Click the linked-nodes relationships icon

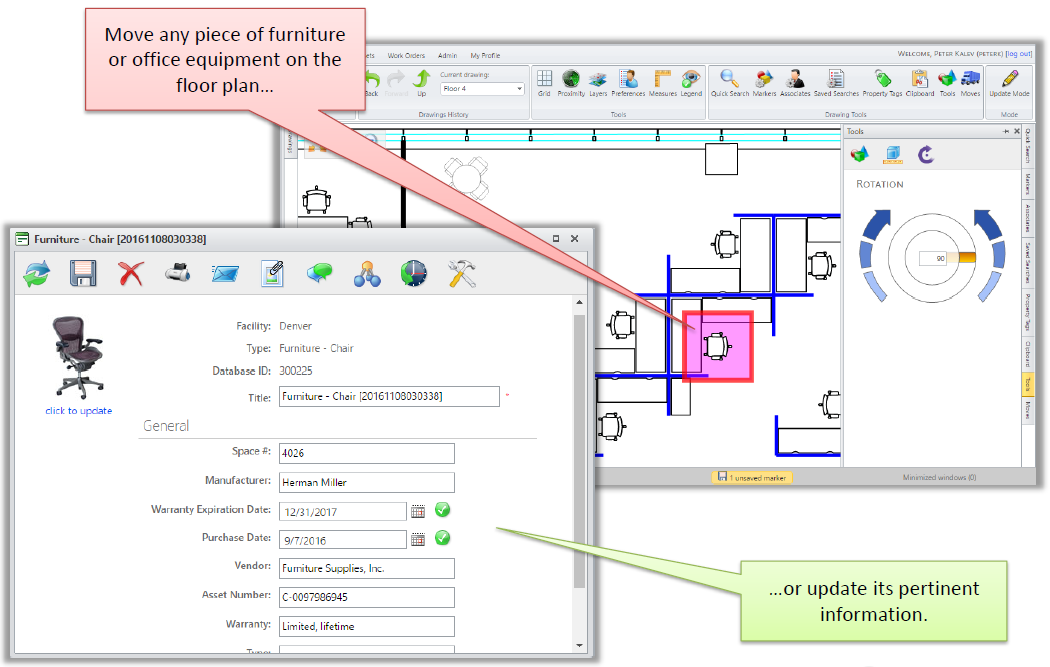point(367,274)
